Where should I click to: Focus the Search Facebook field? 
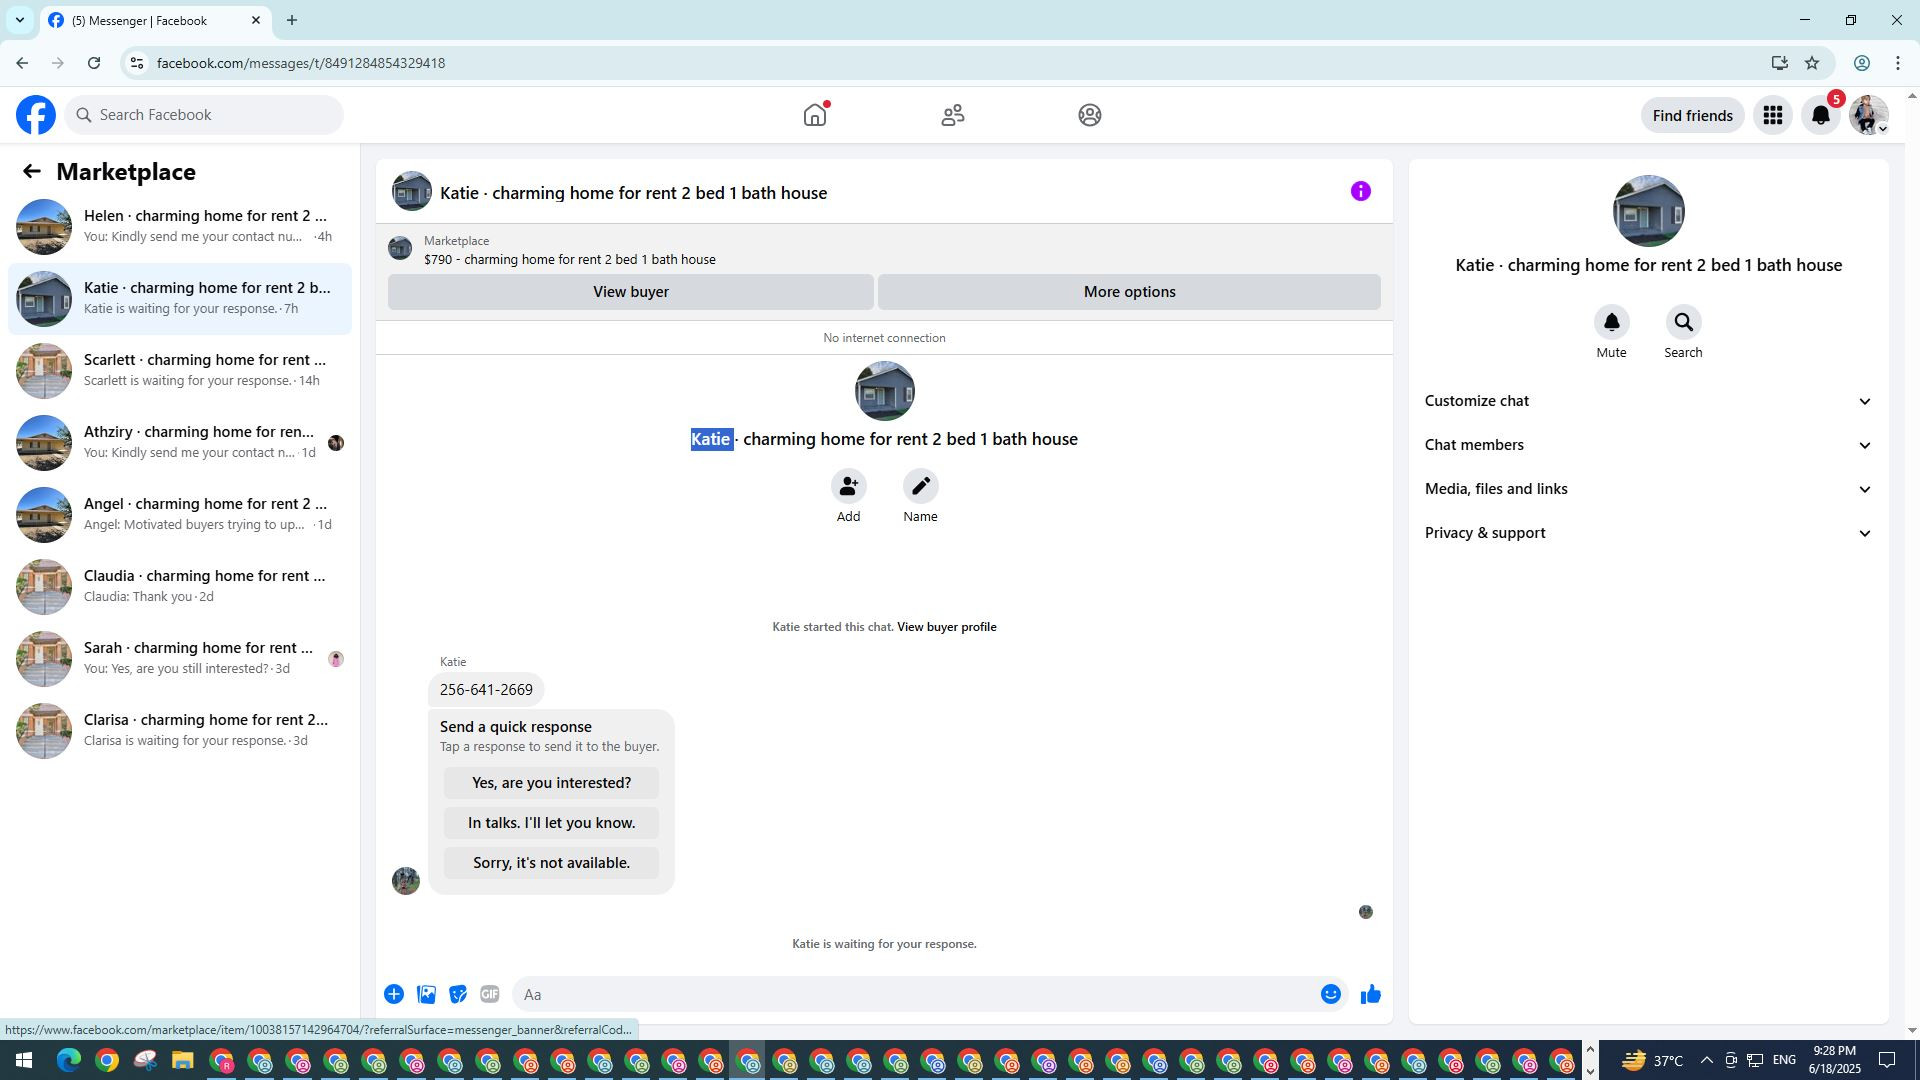(x=204, y=115)
